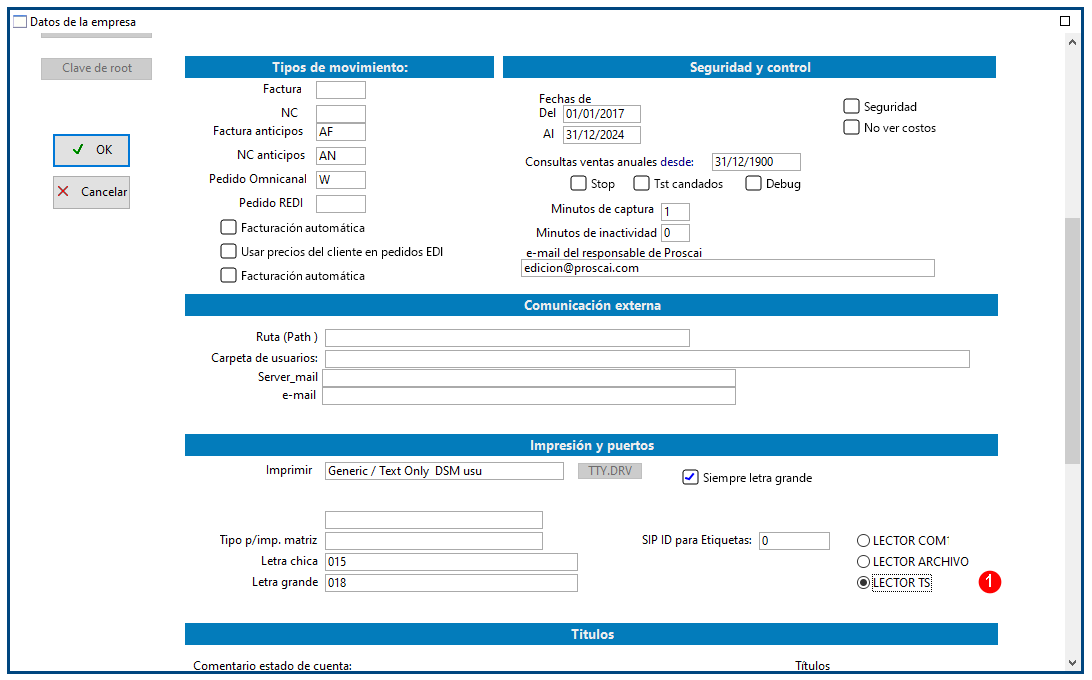
Task: Click the responsible e-mail field edicion@proscai.com
Action: [728, 268]
